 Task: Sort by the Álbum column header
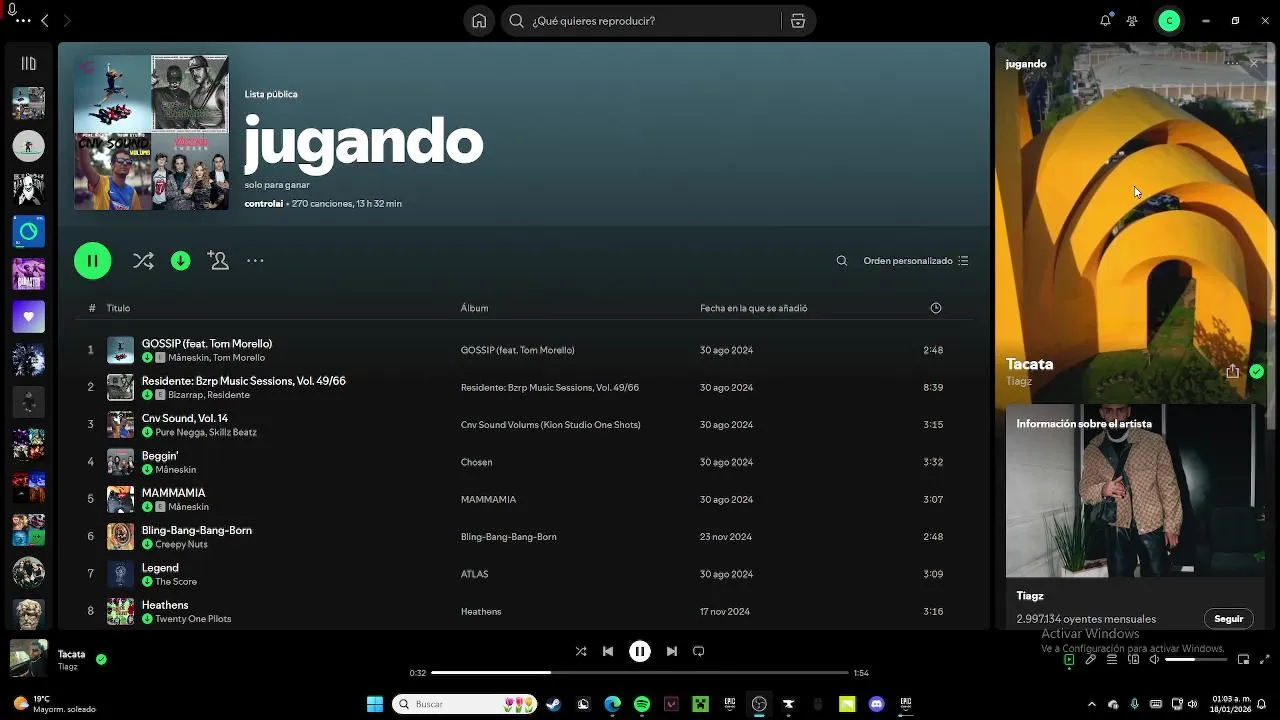474,308
